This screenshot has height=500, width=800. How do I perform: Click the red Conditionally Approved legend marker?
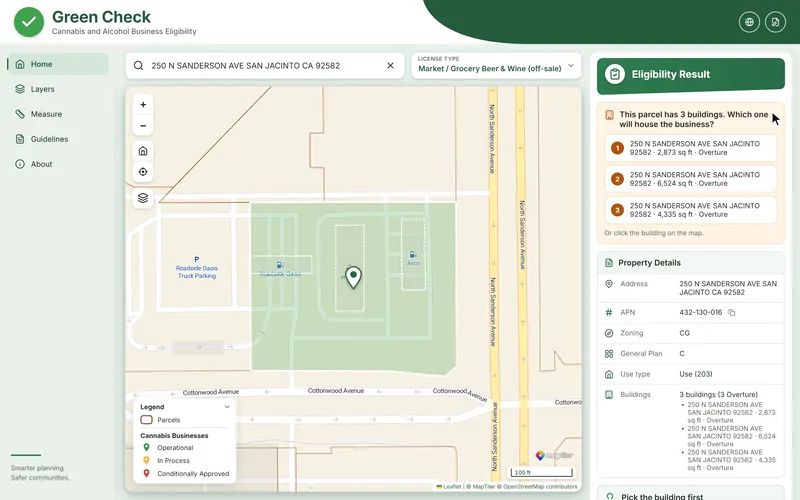click(x=146, y=473)
